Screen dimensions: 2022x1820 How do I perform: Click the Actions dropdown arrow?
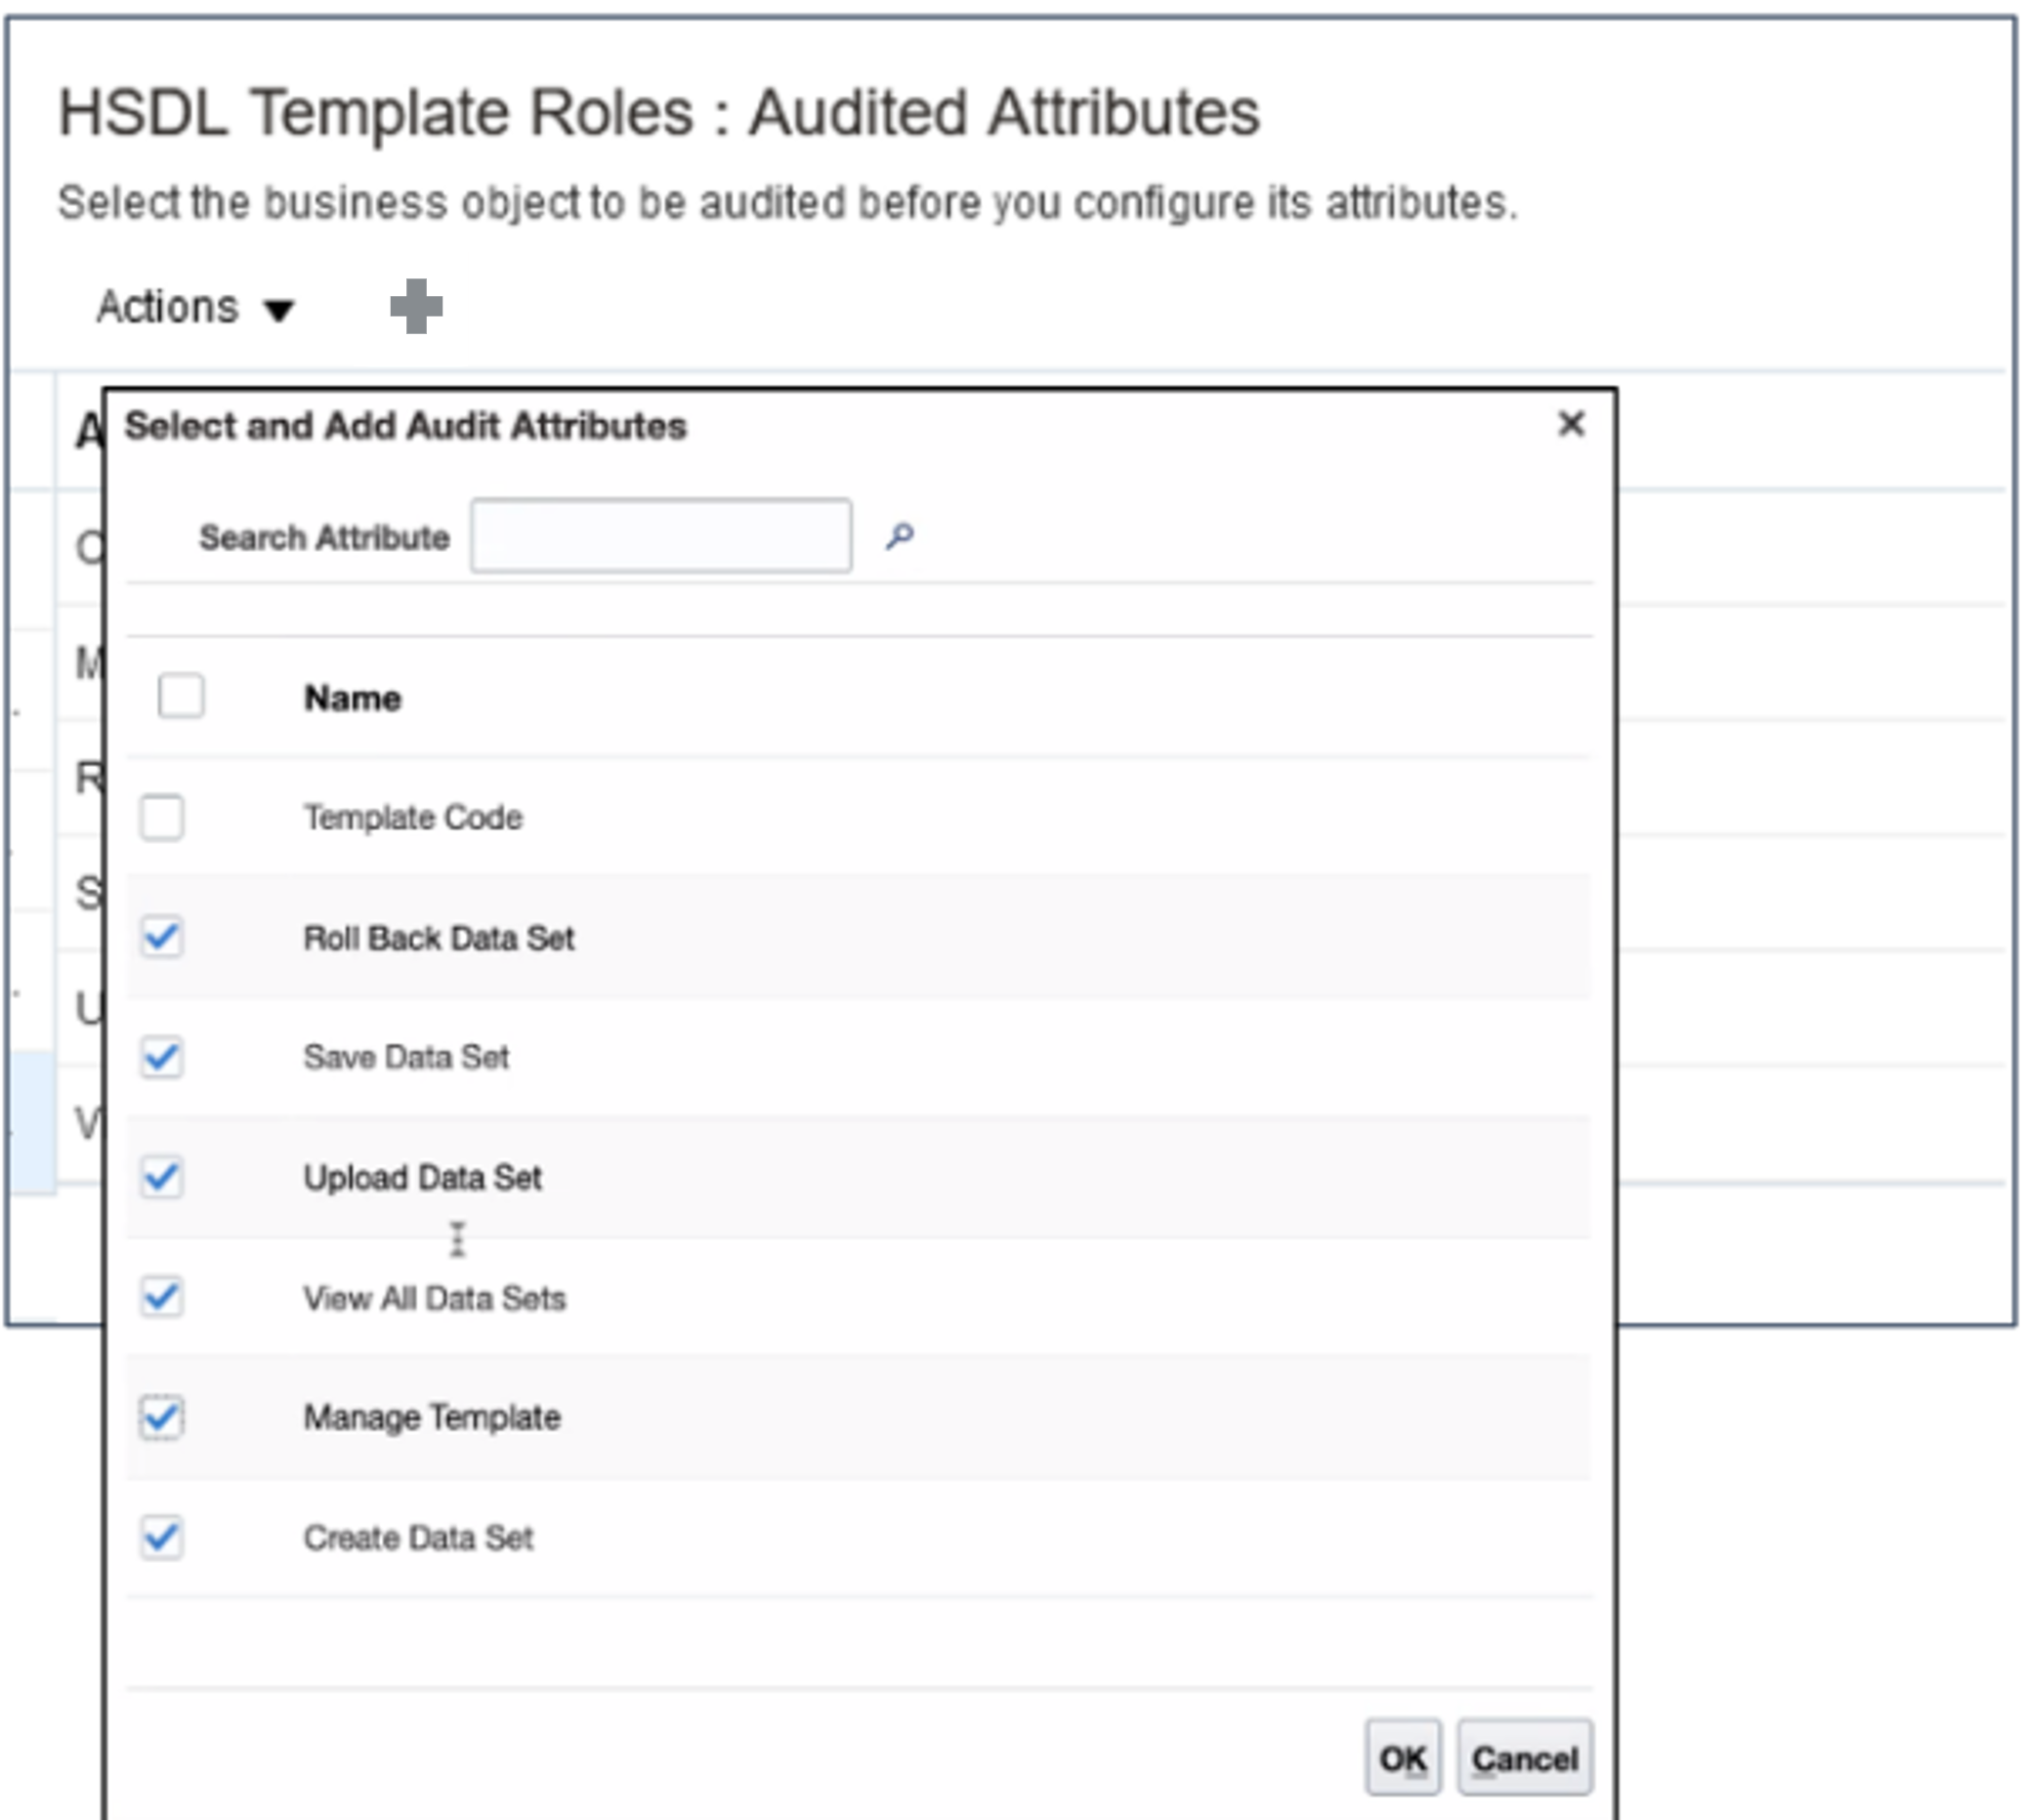(279, 310)
